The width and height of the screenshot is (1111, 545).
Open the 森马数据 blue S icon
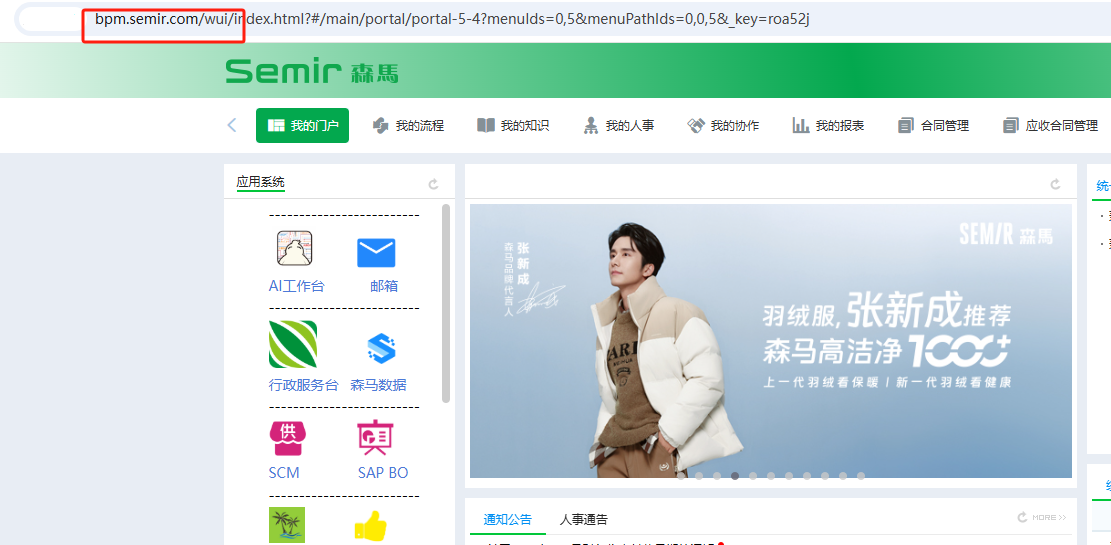381,348
